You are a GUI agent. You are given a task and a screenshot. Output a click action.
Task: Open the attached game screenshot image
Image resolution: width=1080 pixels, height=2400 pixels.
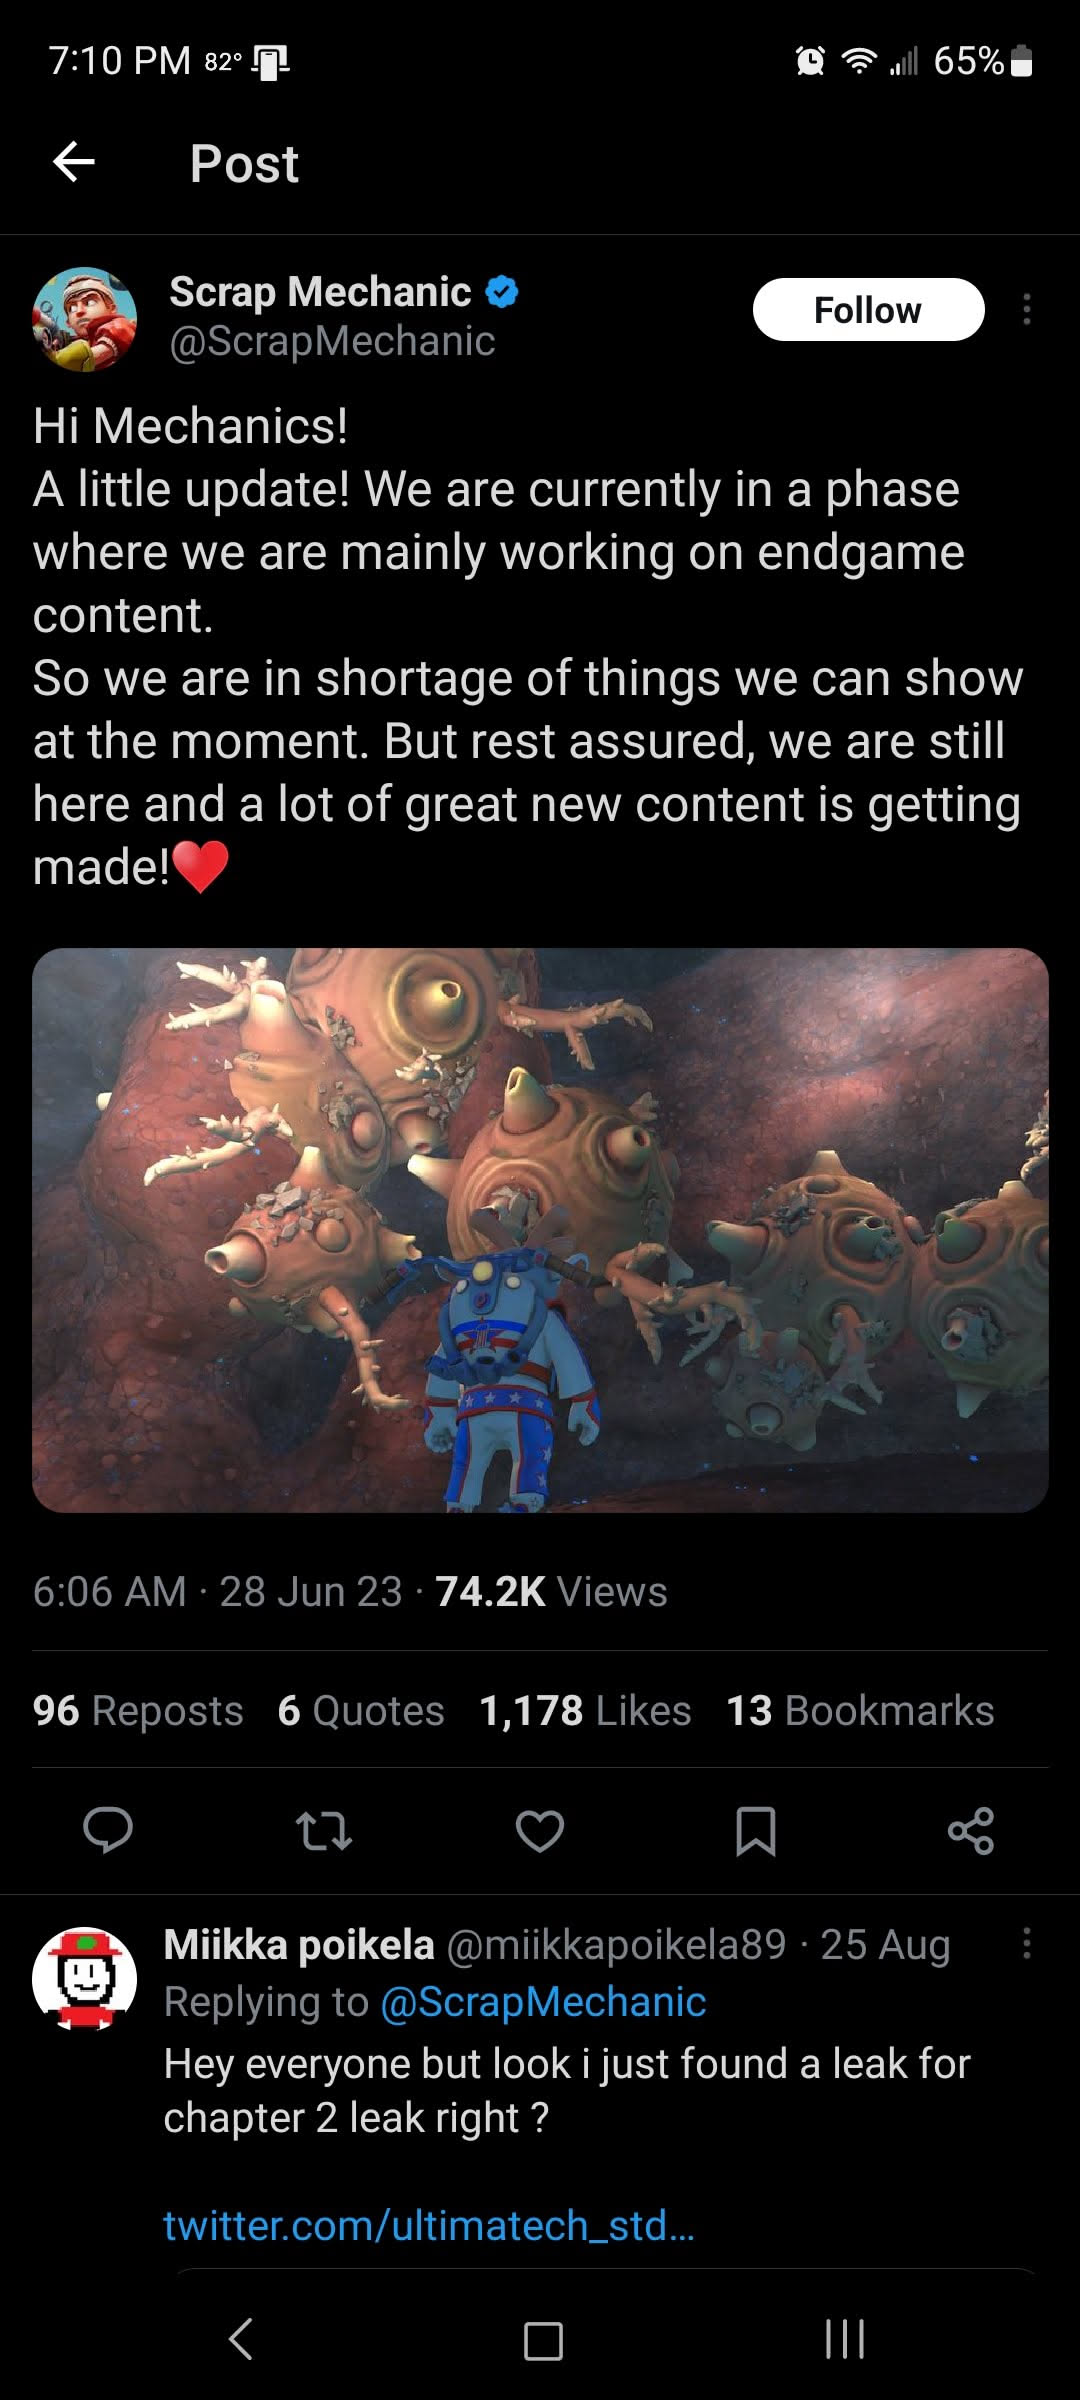[540, 1230]
